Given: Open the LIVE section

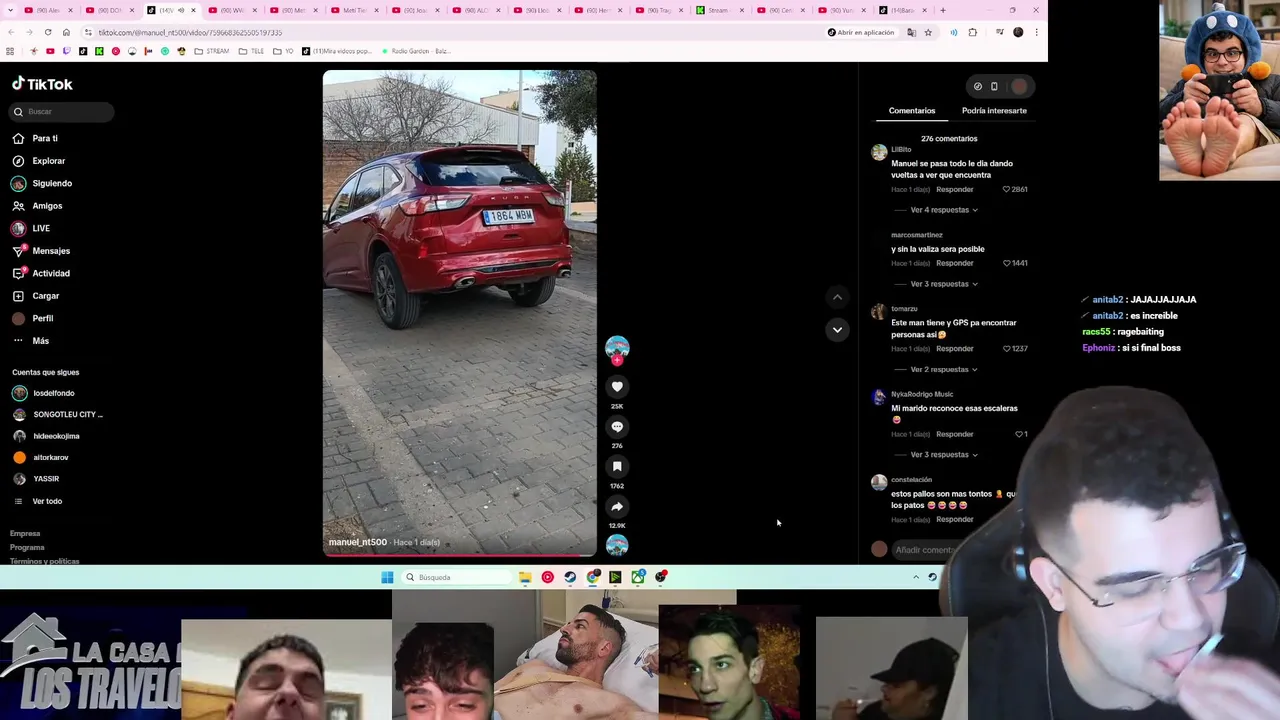Looking at the screenshot, I should (x=41, y=228).
